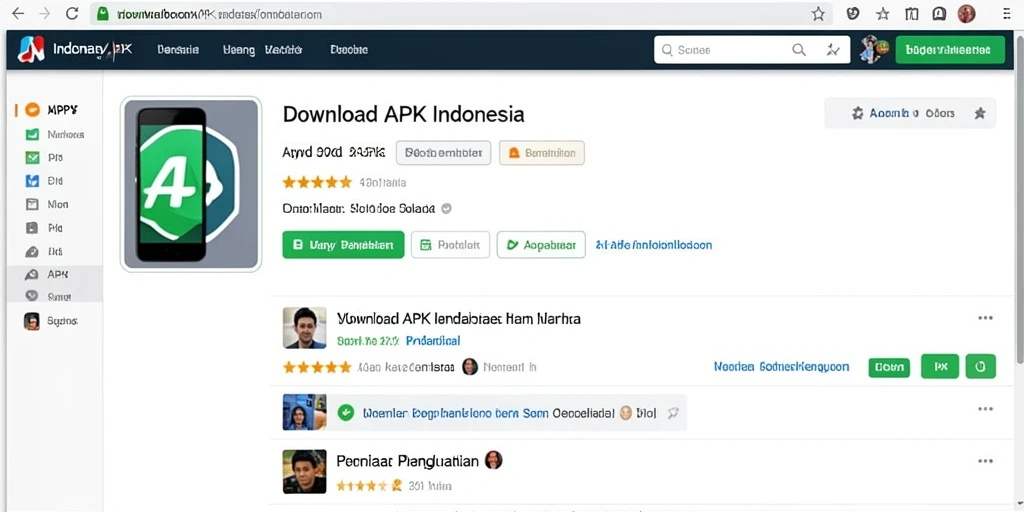This screenshot has height=512, width=1024.
Task: Open the browser three-dot menu
Action: pos(1006,14)
